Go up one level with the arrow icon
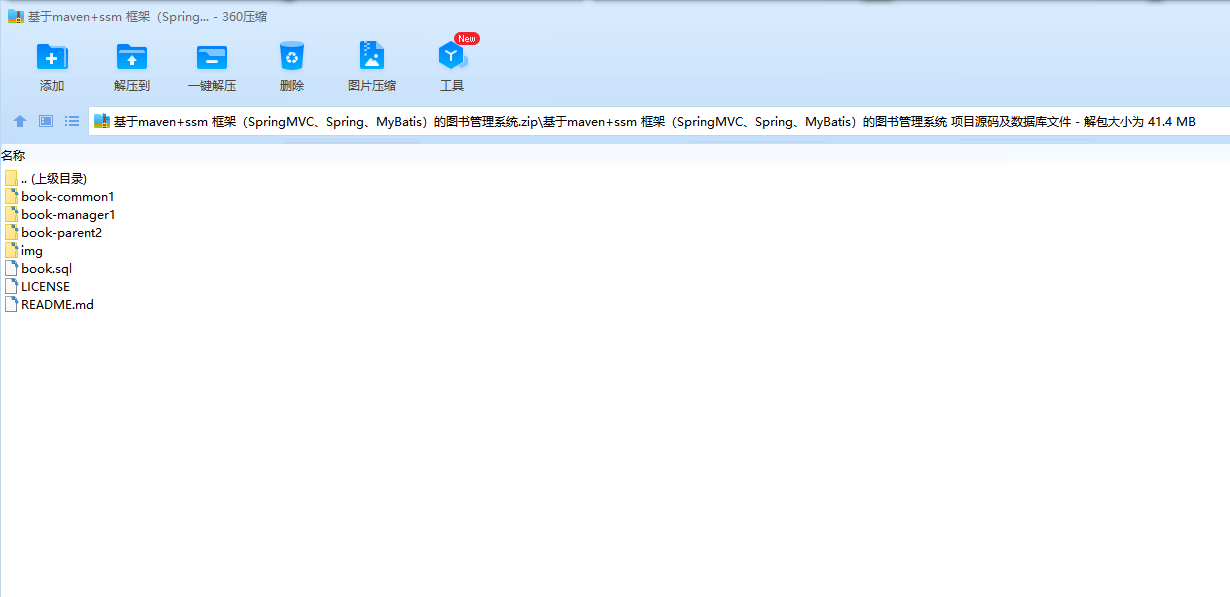This screenshot has height=597, width=1230. 20,121
